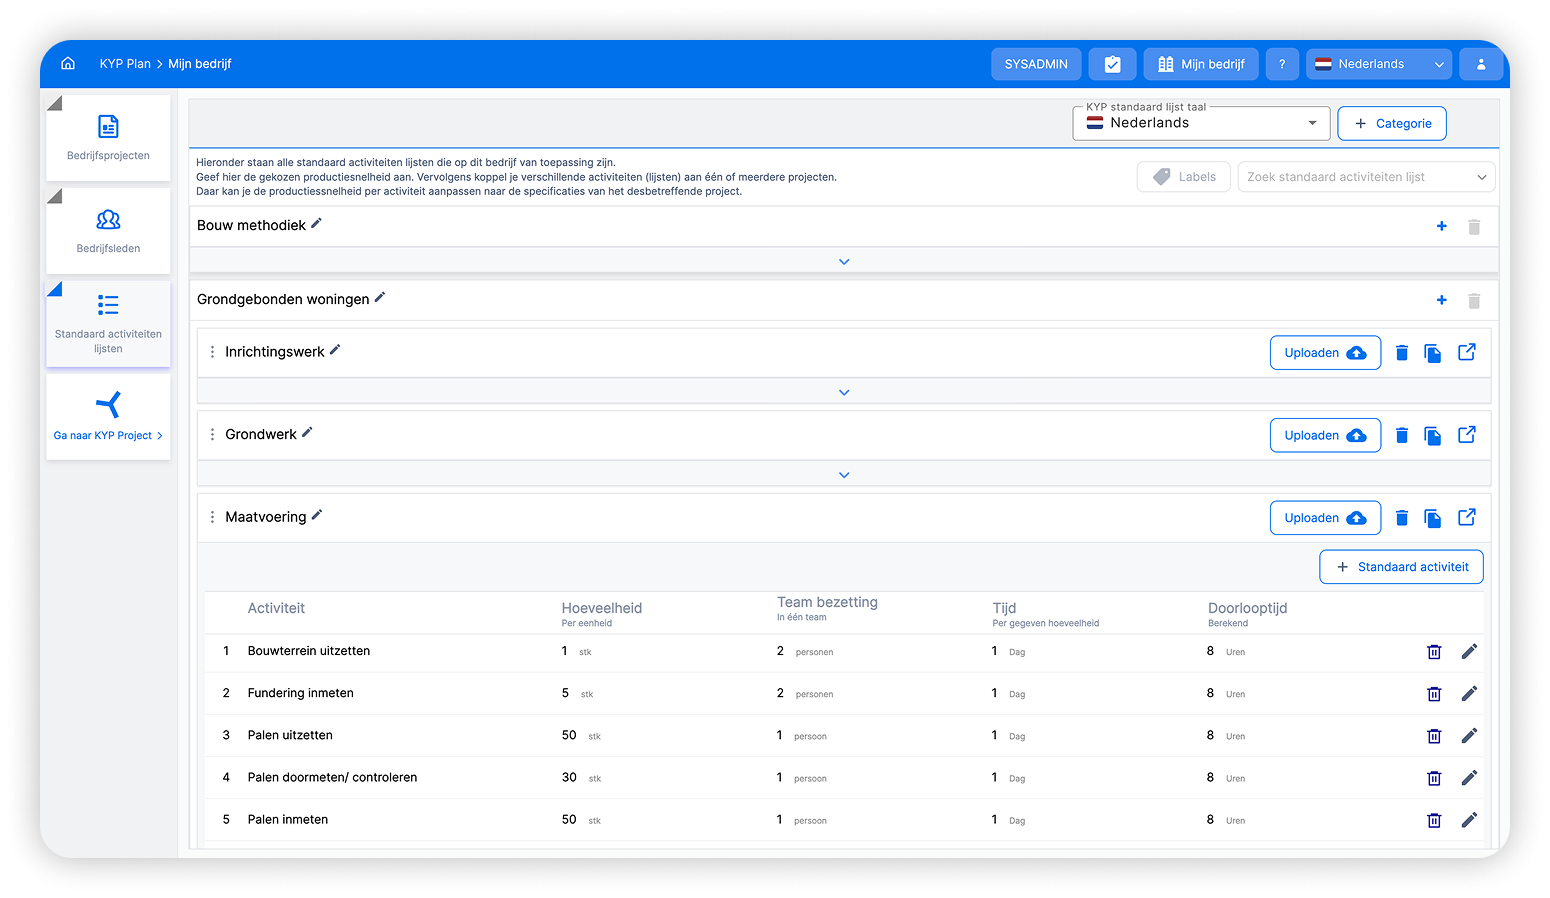The height and width of the screenshot is (898, 1550).
Task: Export the Inrichtingswerk list
Action: 1467,352
